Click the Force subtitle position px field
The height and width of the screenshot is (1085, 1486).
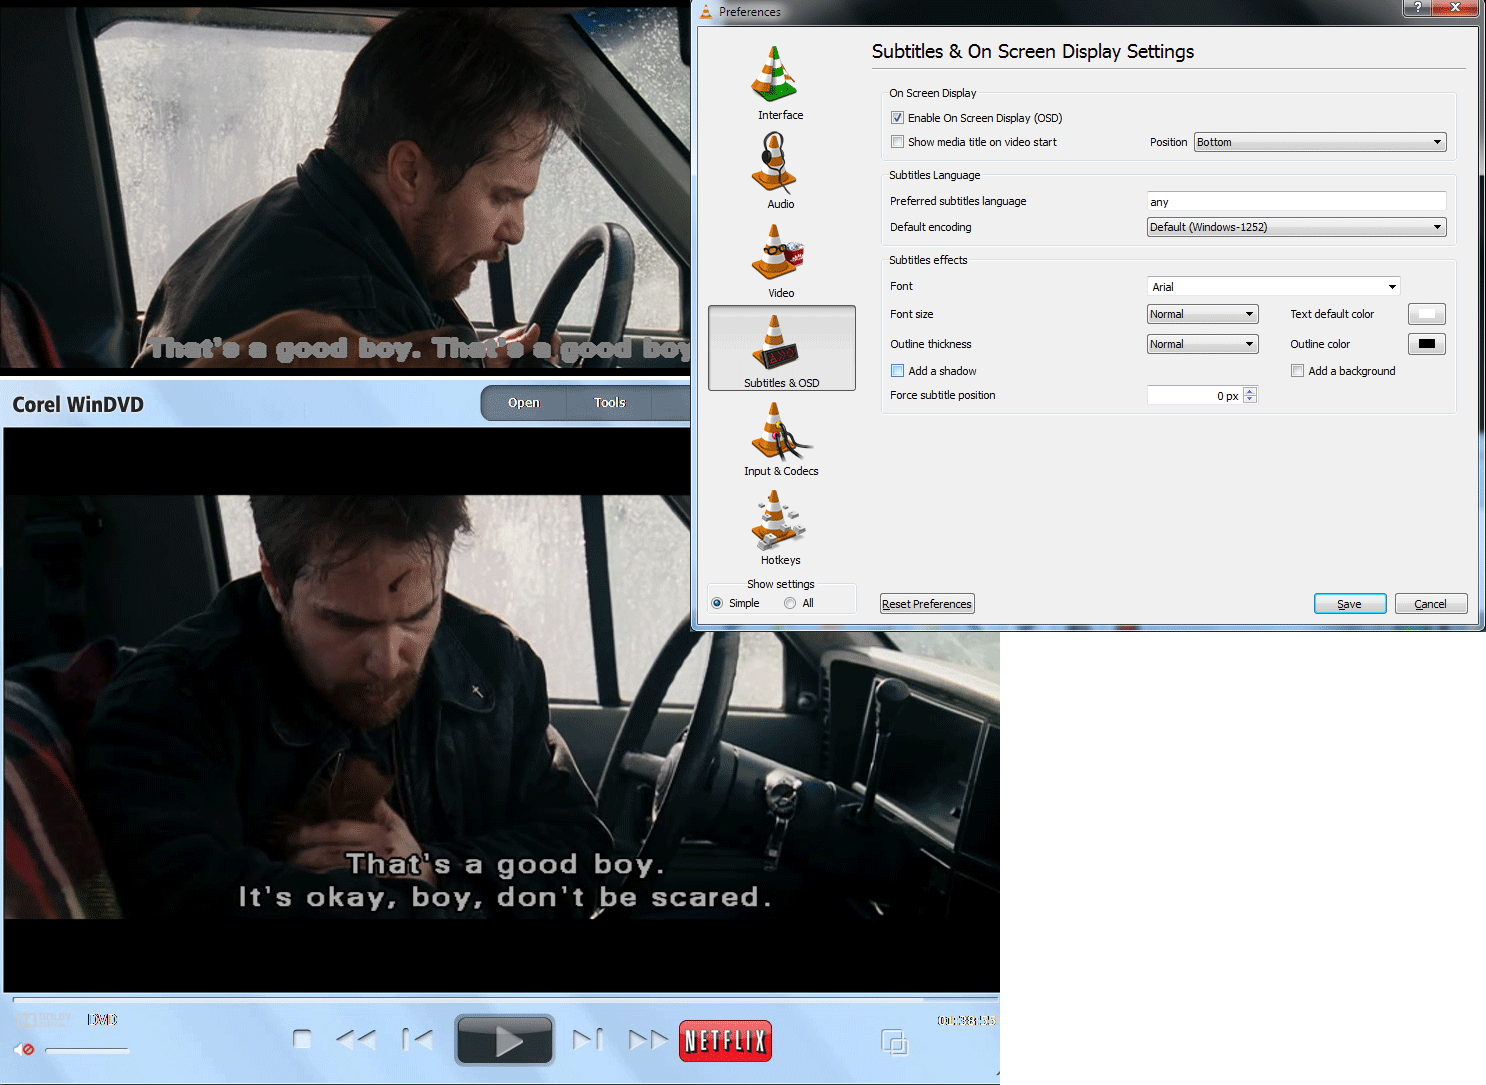tap(1195, 395)
